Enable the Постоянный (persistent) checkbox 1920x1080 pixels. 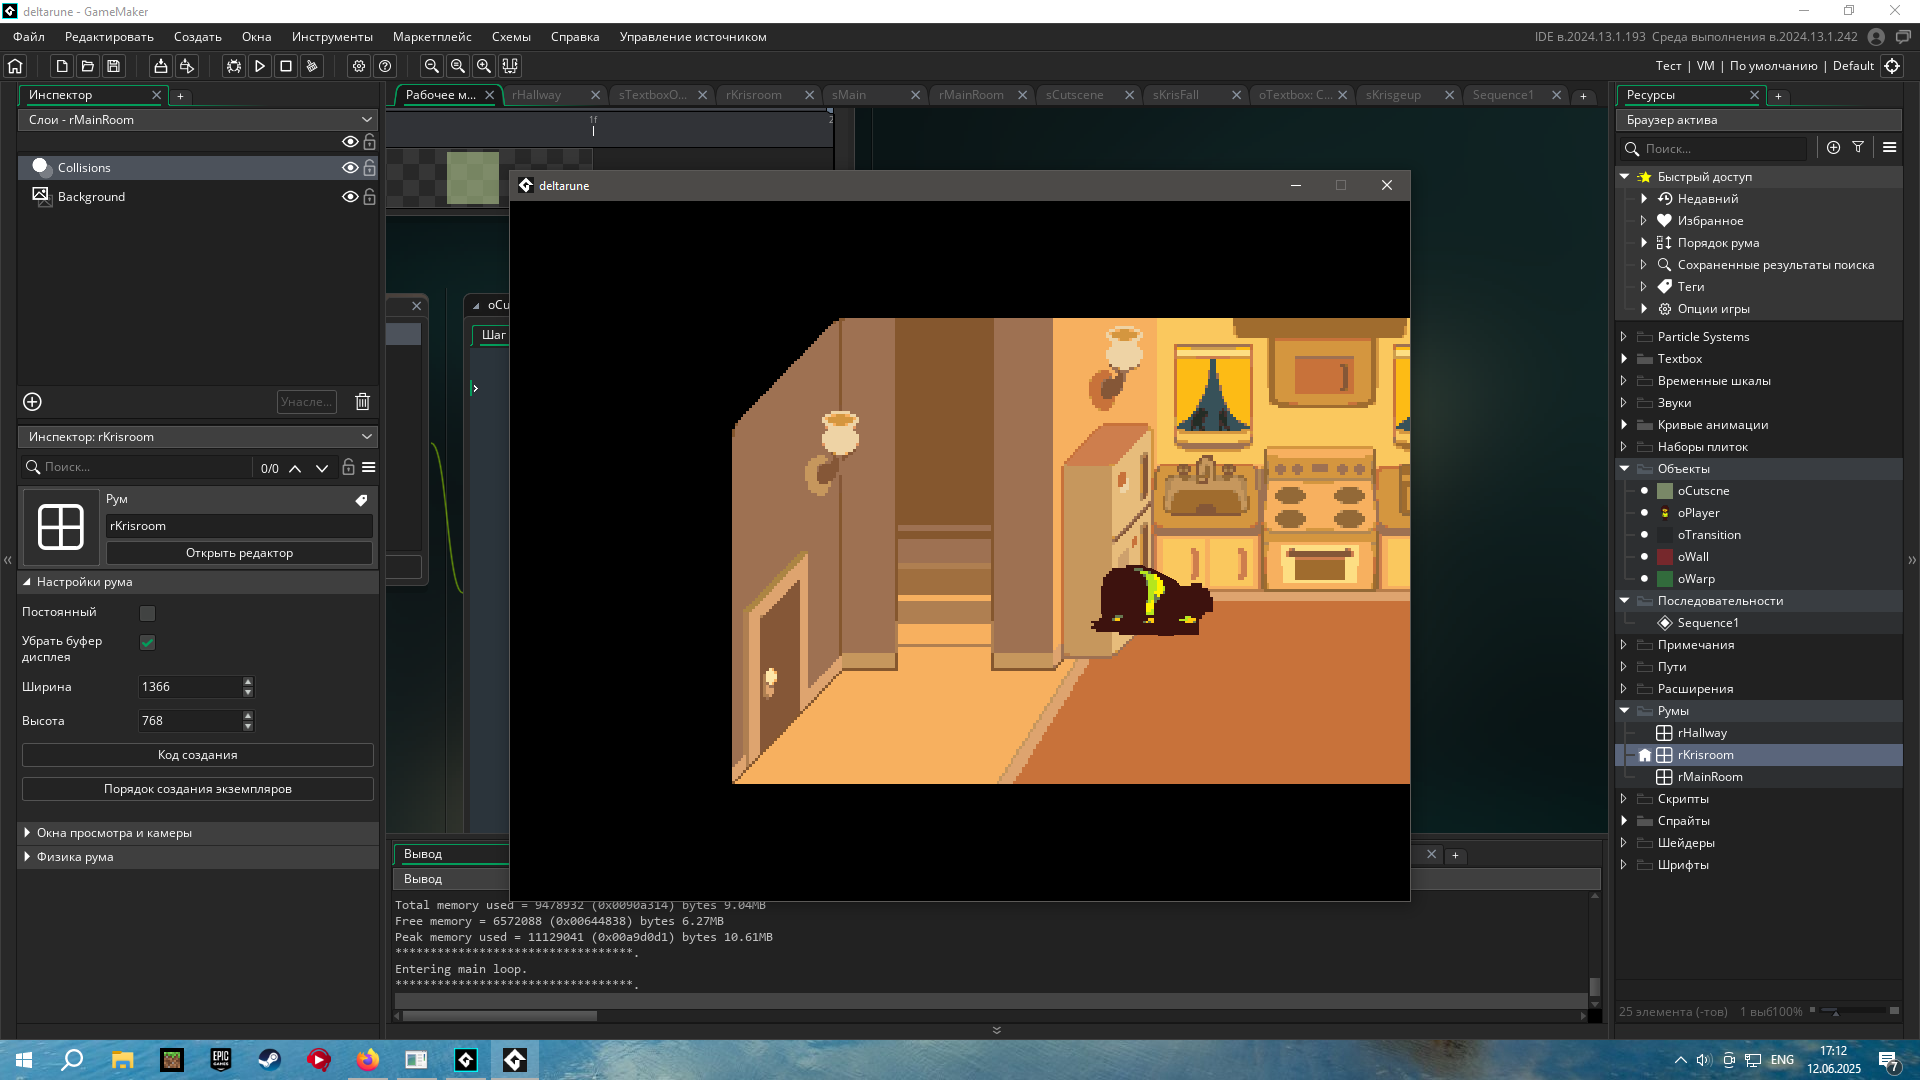pyautogui.click(x=147, y=613)
